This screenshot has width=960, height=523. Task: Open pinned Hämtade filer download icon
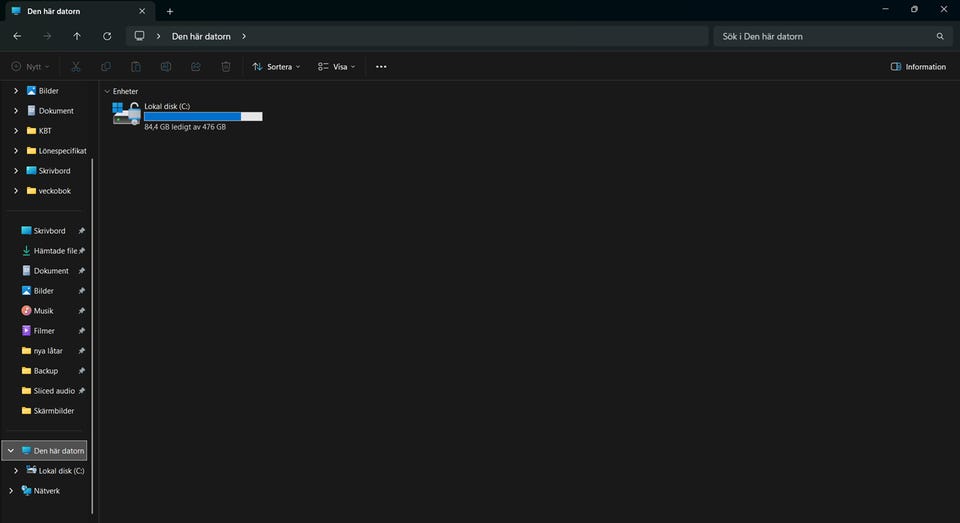26,250
